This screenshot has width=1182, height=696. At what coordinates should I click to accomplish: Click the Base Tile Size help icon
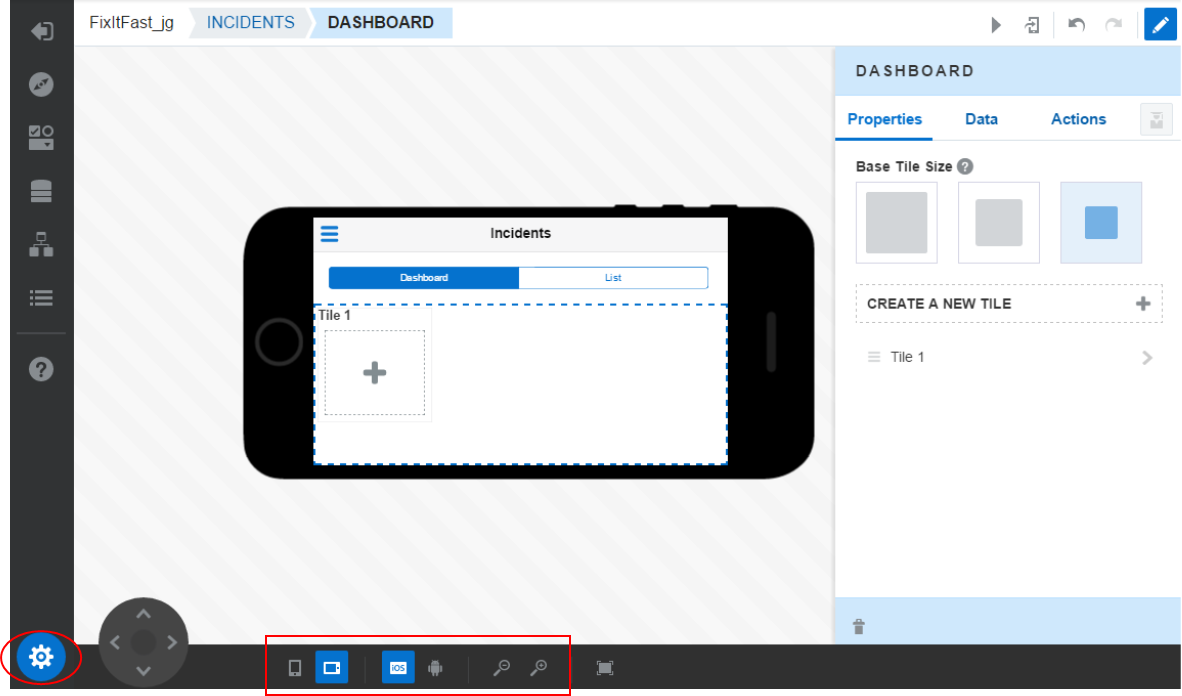click(965, 167)
